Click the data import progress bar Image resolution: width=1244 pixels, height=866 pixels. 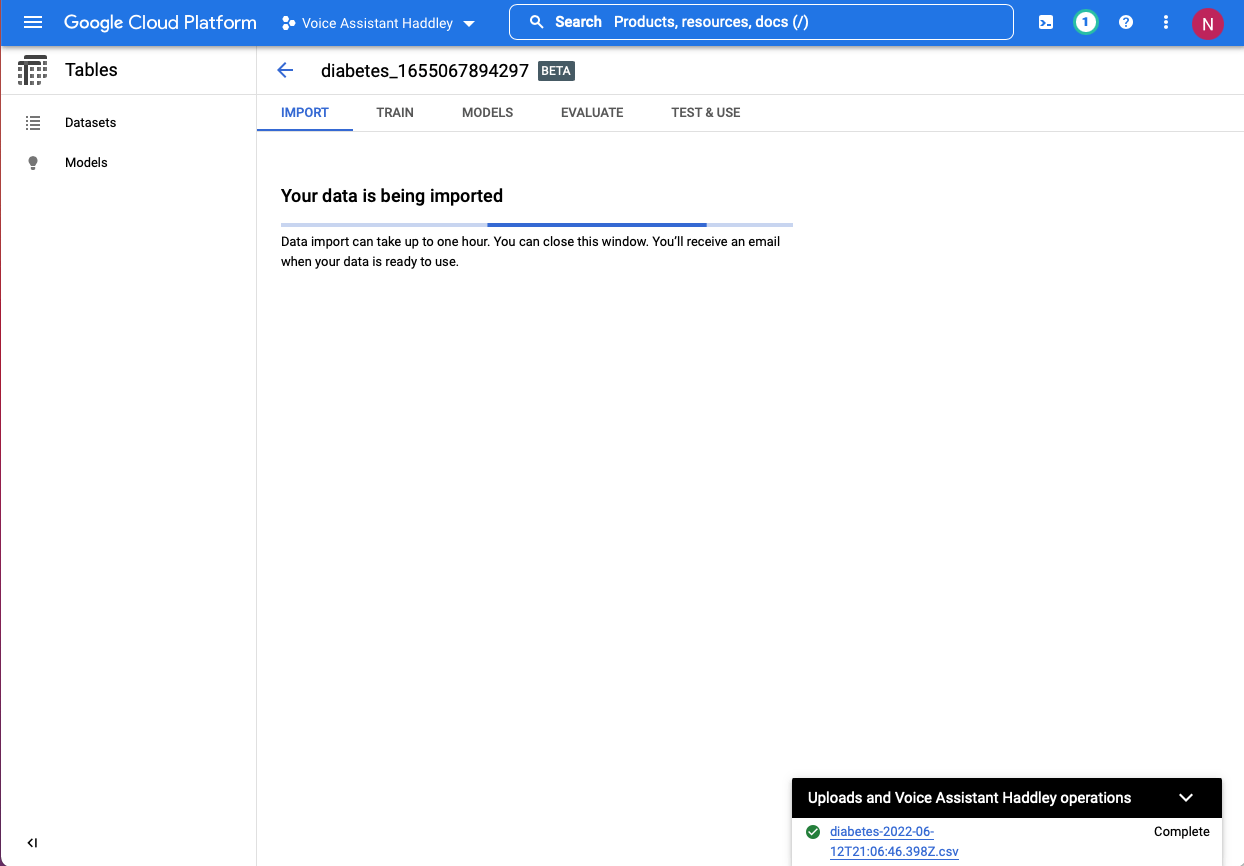tap(537, 224)
